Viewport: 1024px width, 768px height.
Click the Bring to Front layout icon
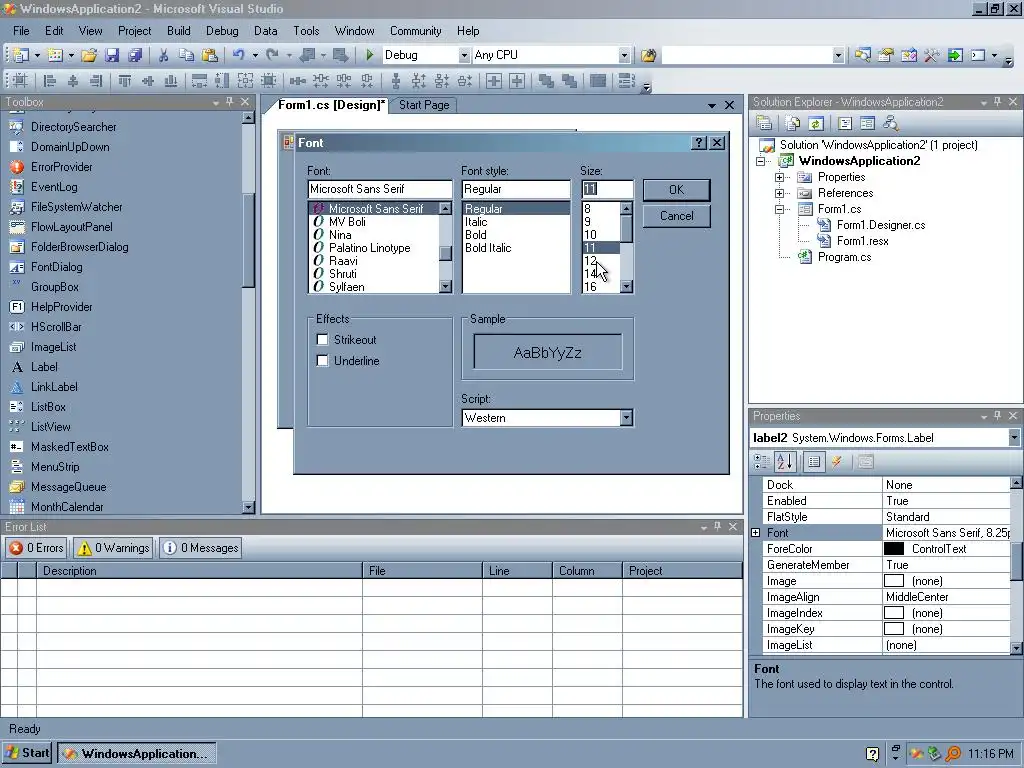tap(546, 81)
